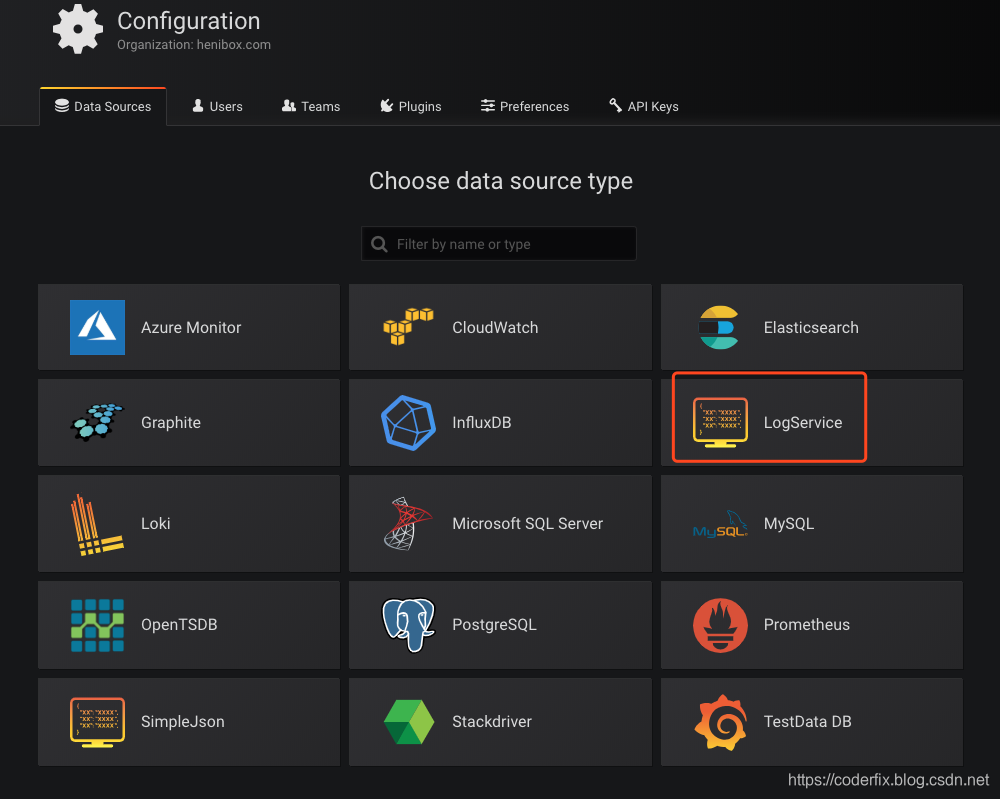1000x799 pixels.
Task: Select Graphite data source label
Action: [x=170, y=423]
